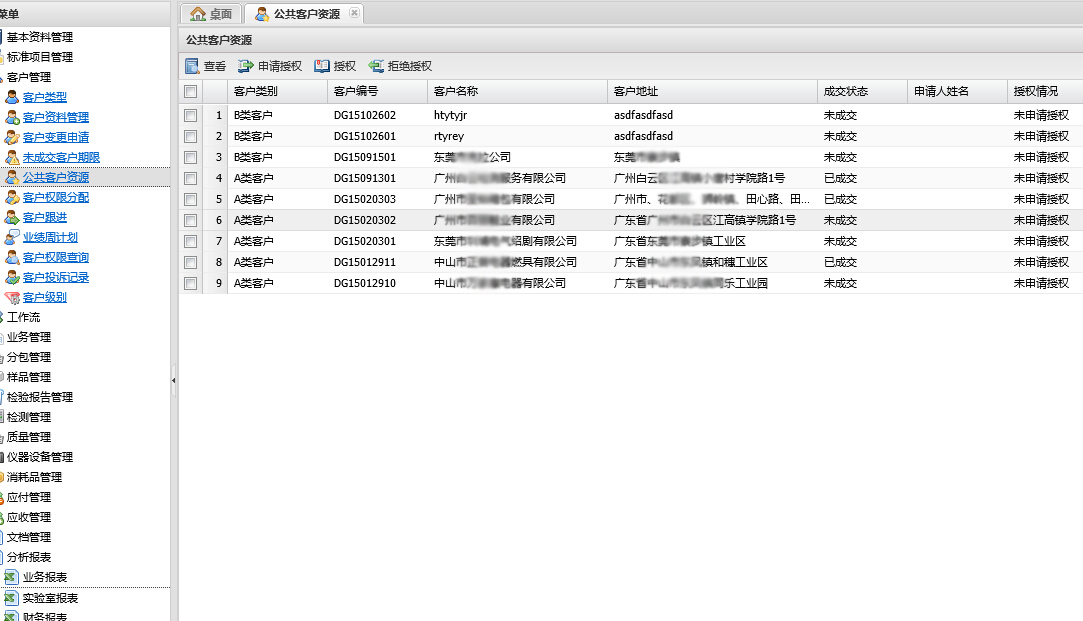Switch to the 桌面 tab
This screenshot has width=1083, height=621.
tap(211, 14)
